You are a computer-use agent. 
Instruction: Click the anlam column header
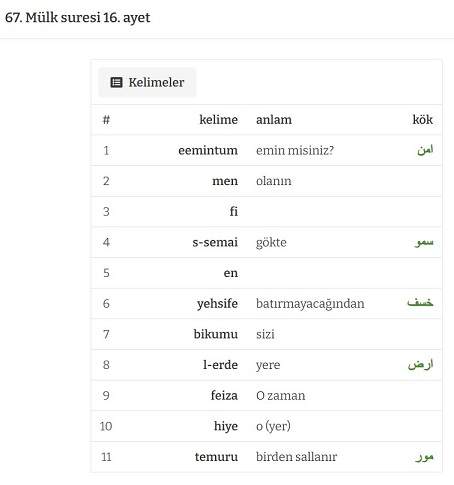(x=274, y=120)
